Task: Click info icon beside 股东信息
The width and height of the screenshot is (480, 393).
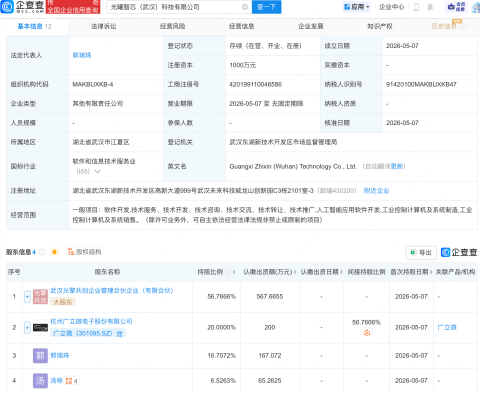Action: [x=42, y=252]
